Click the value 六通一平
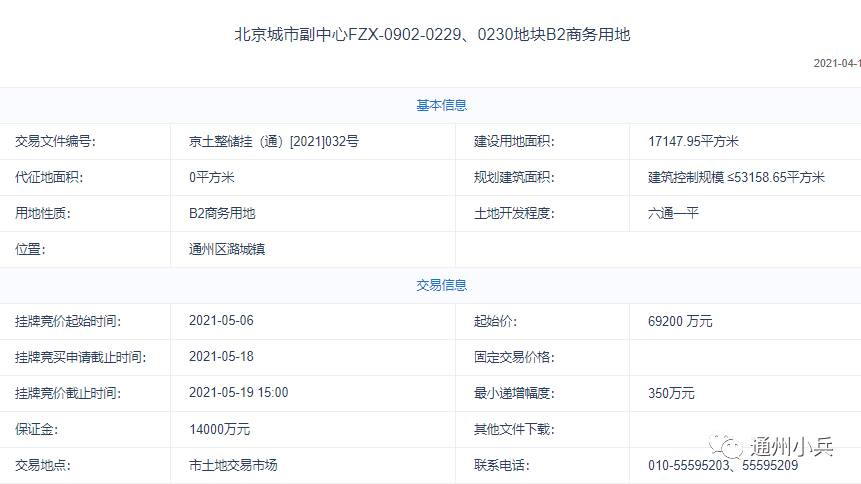This screenshot has height=484, width=861. coord(673,213)
